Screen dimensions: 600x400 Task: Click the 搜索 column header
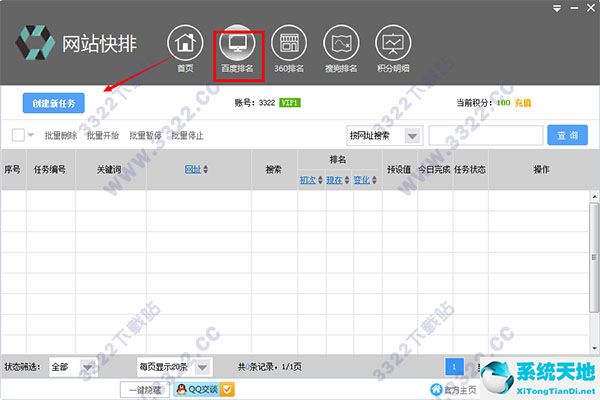tap(274, 169)
